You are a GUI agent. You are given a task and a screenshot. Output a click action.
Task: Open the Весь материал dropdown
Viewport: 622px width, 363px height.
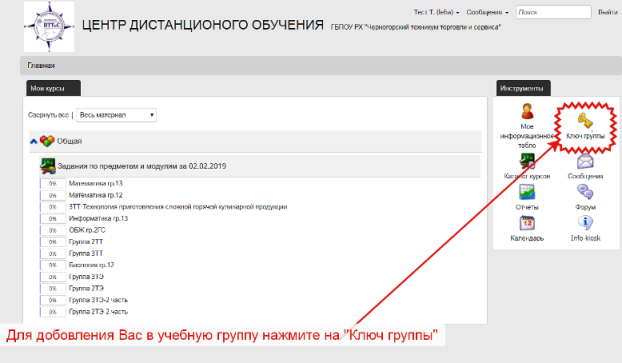coord(116,115)
